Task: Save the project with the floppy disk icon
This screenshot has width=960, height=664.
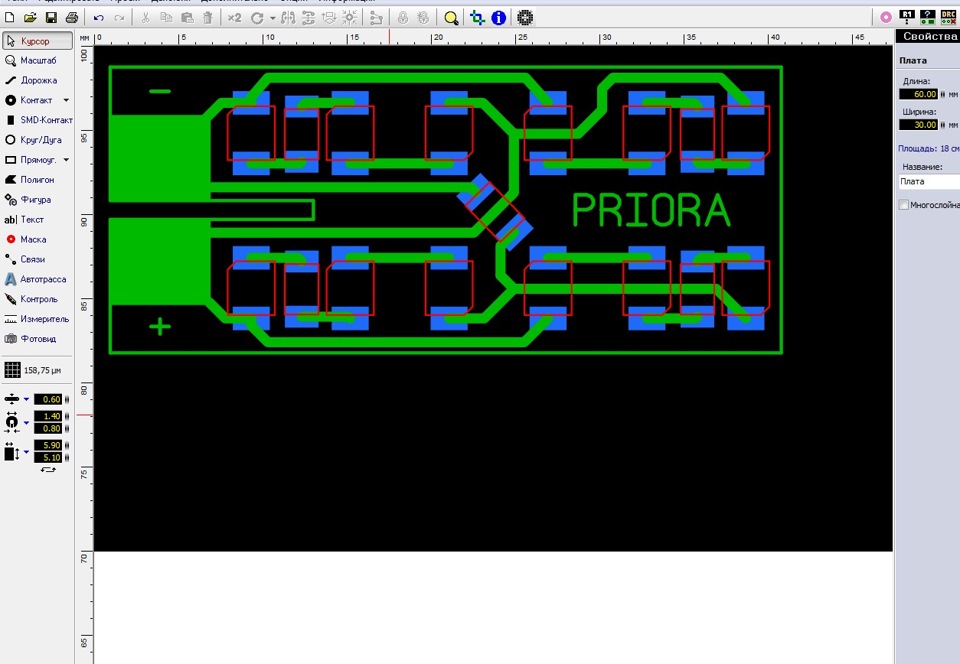Action: (51, 18)
